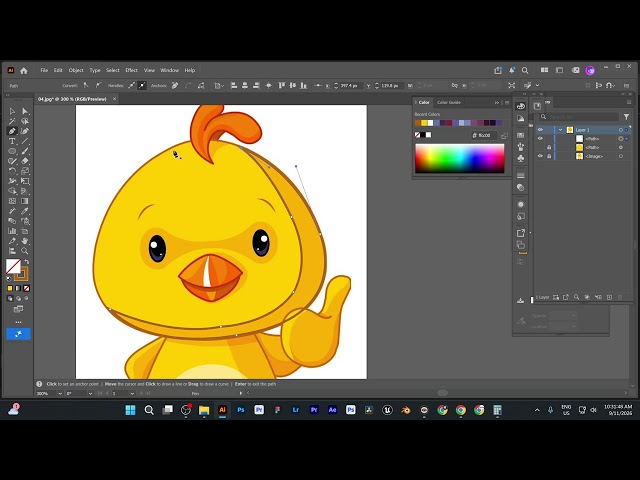The width and height of the screenshot is (640, 480).
Task: Open the Color panel flyout menu
Action: coord(507,102)
